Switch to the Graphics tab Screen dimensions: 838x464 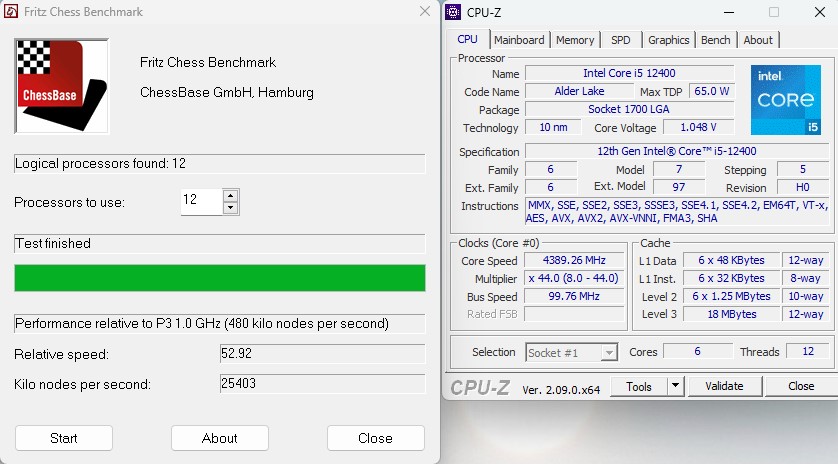click(x=669, y=40)
